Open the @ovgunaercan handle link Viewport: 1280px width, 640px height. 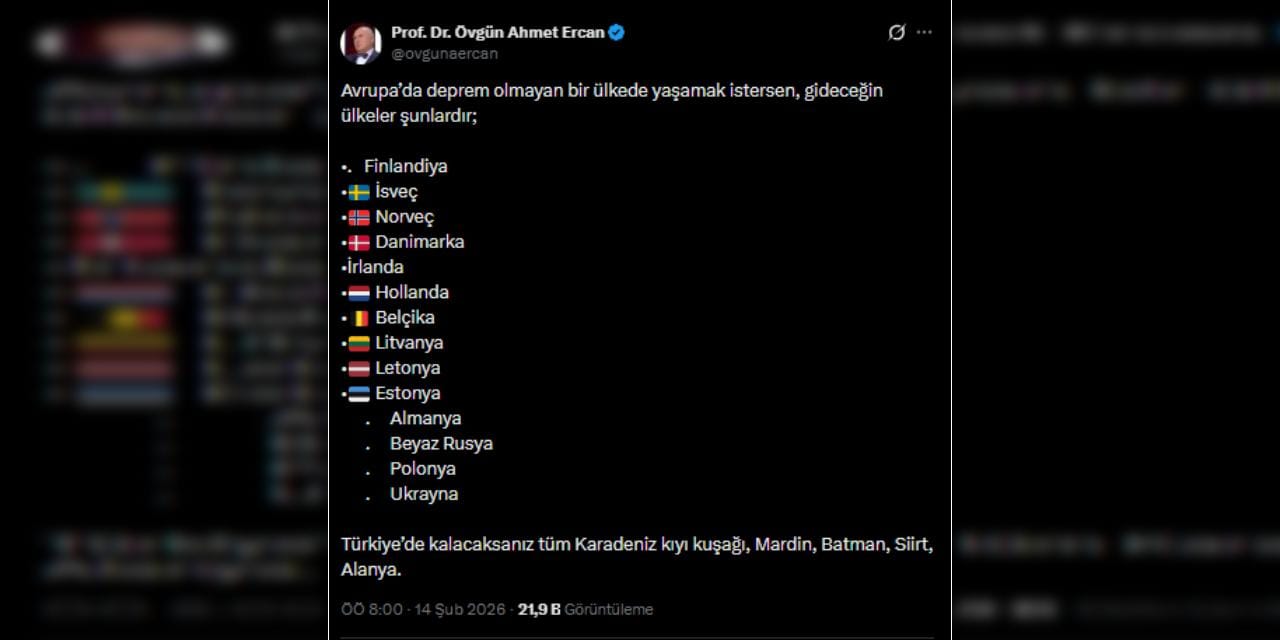pos(444,54)
